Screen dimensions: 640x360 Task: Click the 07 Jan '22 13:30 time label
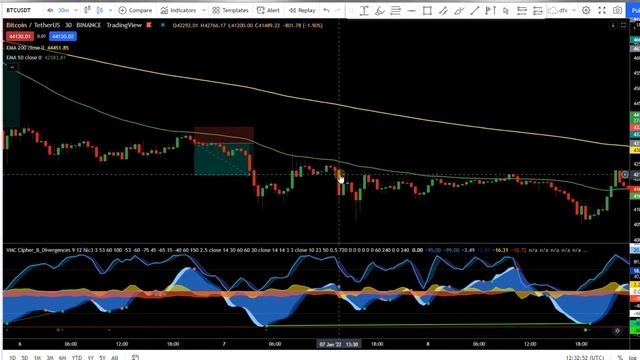tap(338, 344)
